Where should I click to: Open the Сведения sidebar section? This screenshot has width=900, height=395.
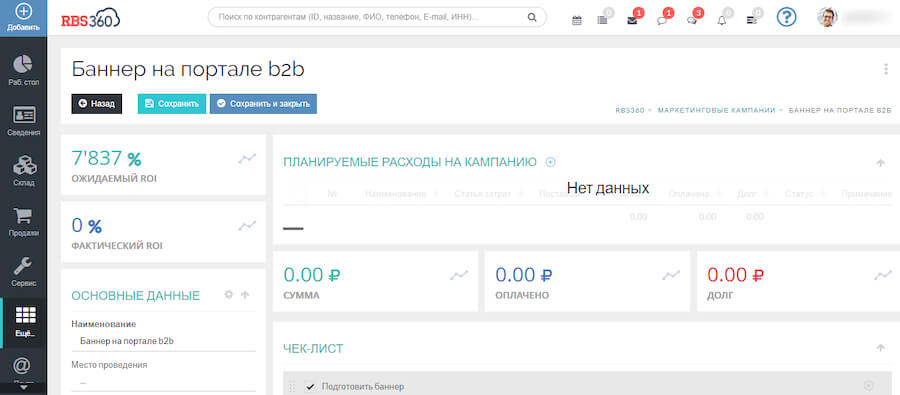coord(24,121)
